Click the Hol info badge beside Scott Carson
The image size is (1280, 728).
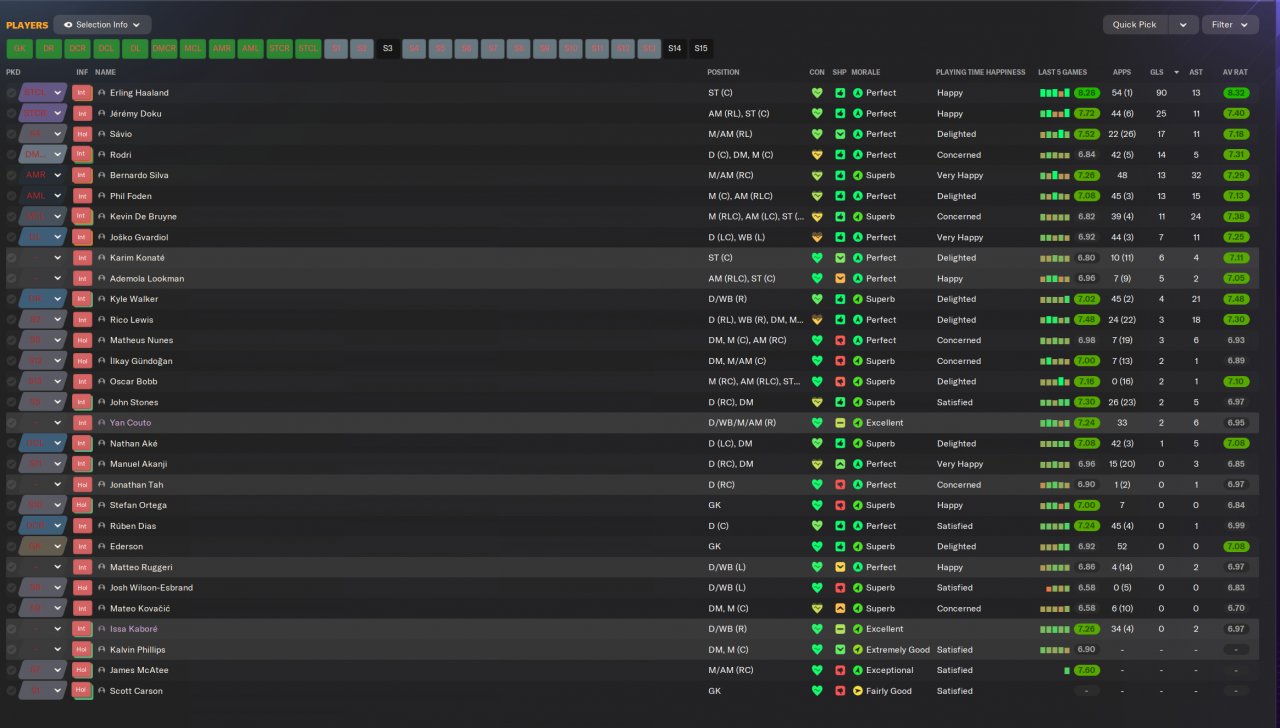[82, 691]
